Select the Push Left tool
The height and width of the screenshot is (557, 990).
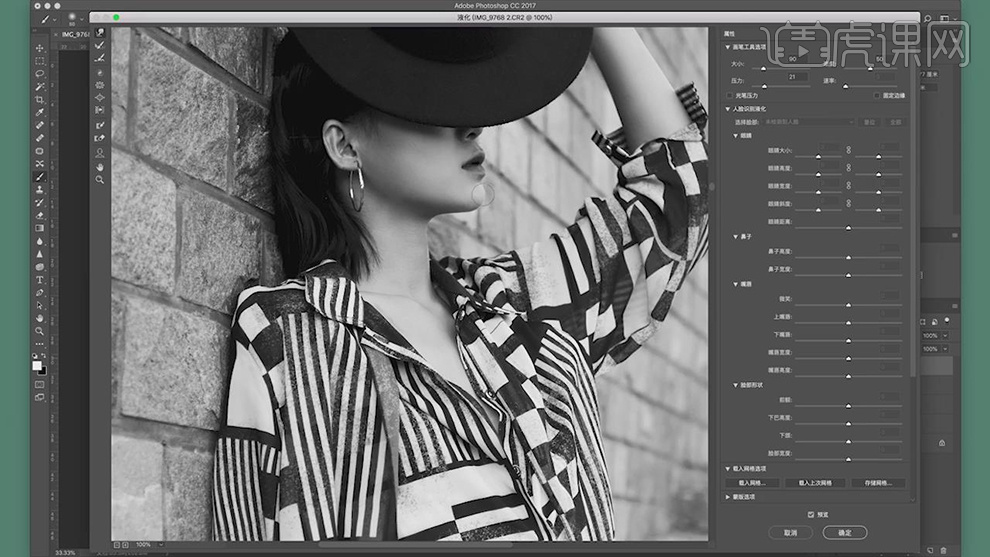pos(100,110)
